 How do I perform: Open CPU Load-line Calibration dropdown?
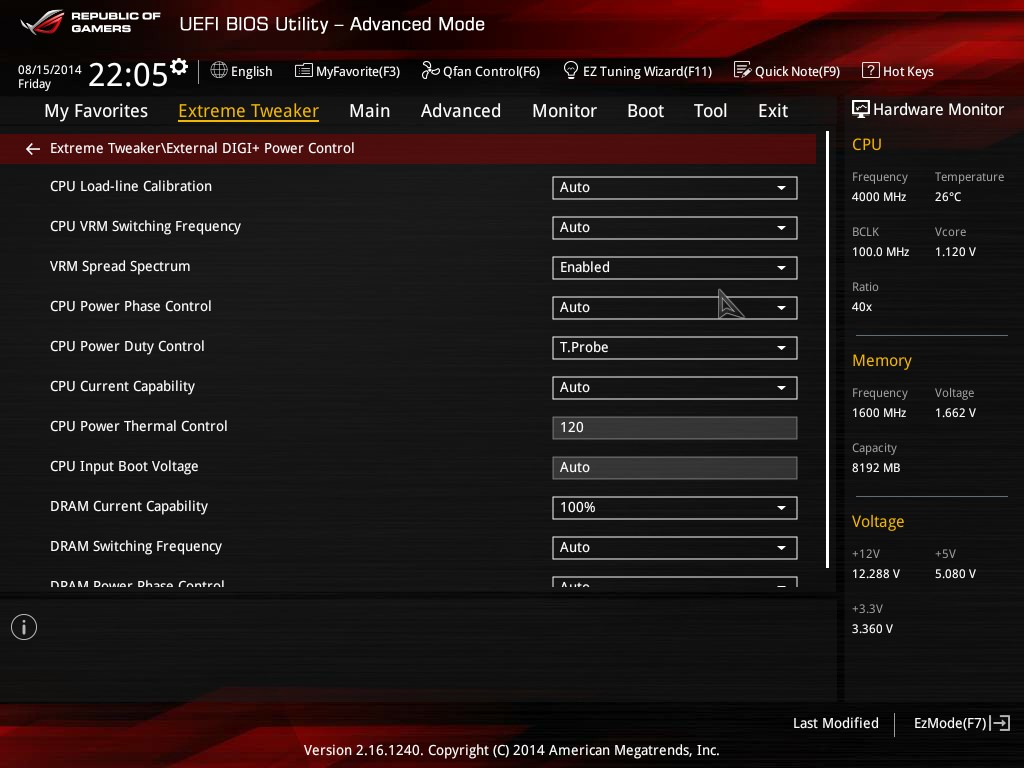coord(674,187)
